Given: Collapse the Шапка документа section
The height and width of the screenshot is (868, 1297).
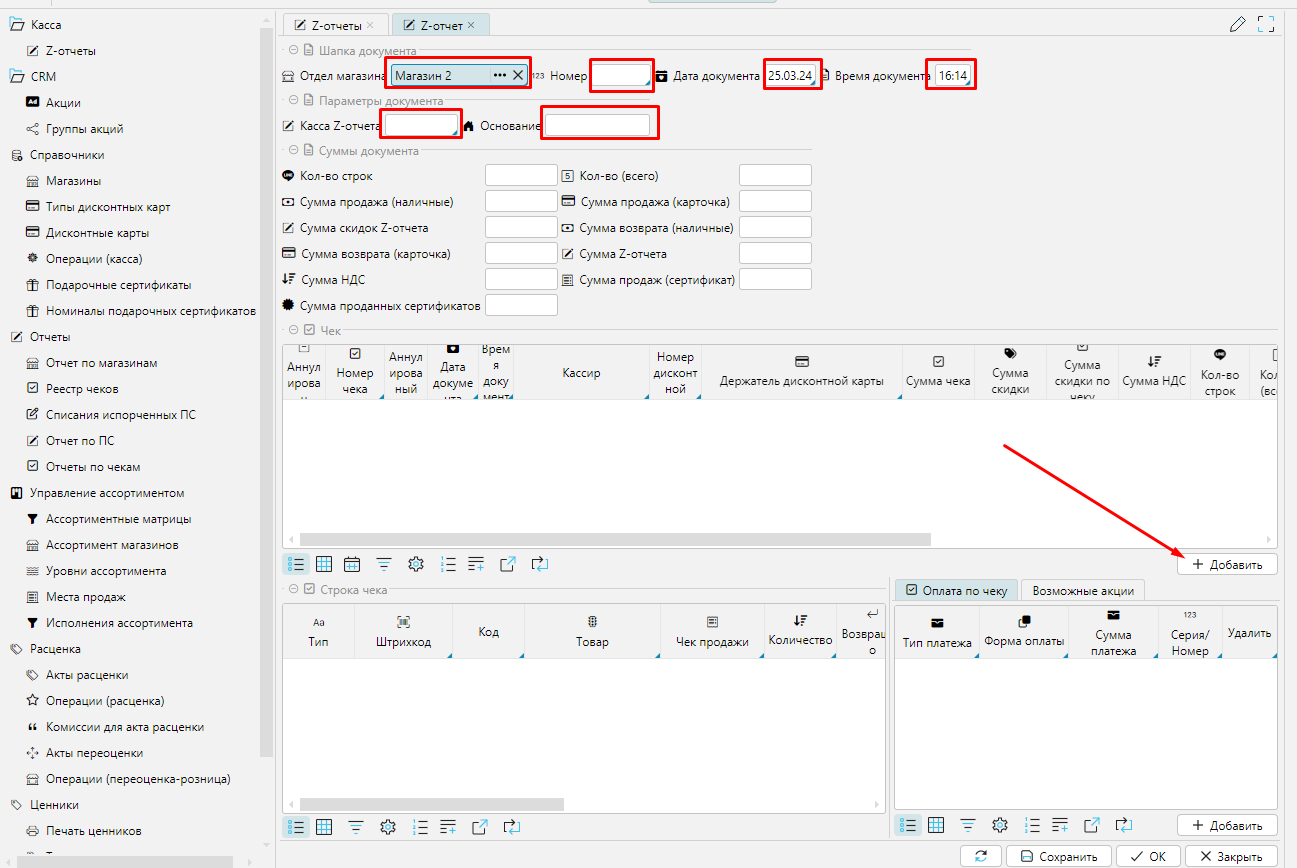Looking at the screenshot, I should tap(293, 50).
